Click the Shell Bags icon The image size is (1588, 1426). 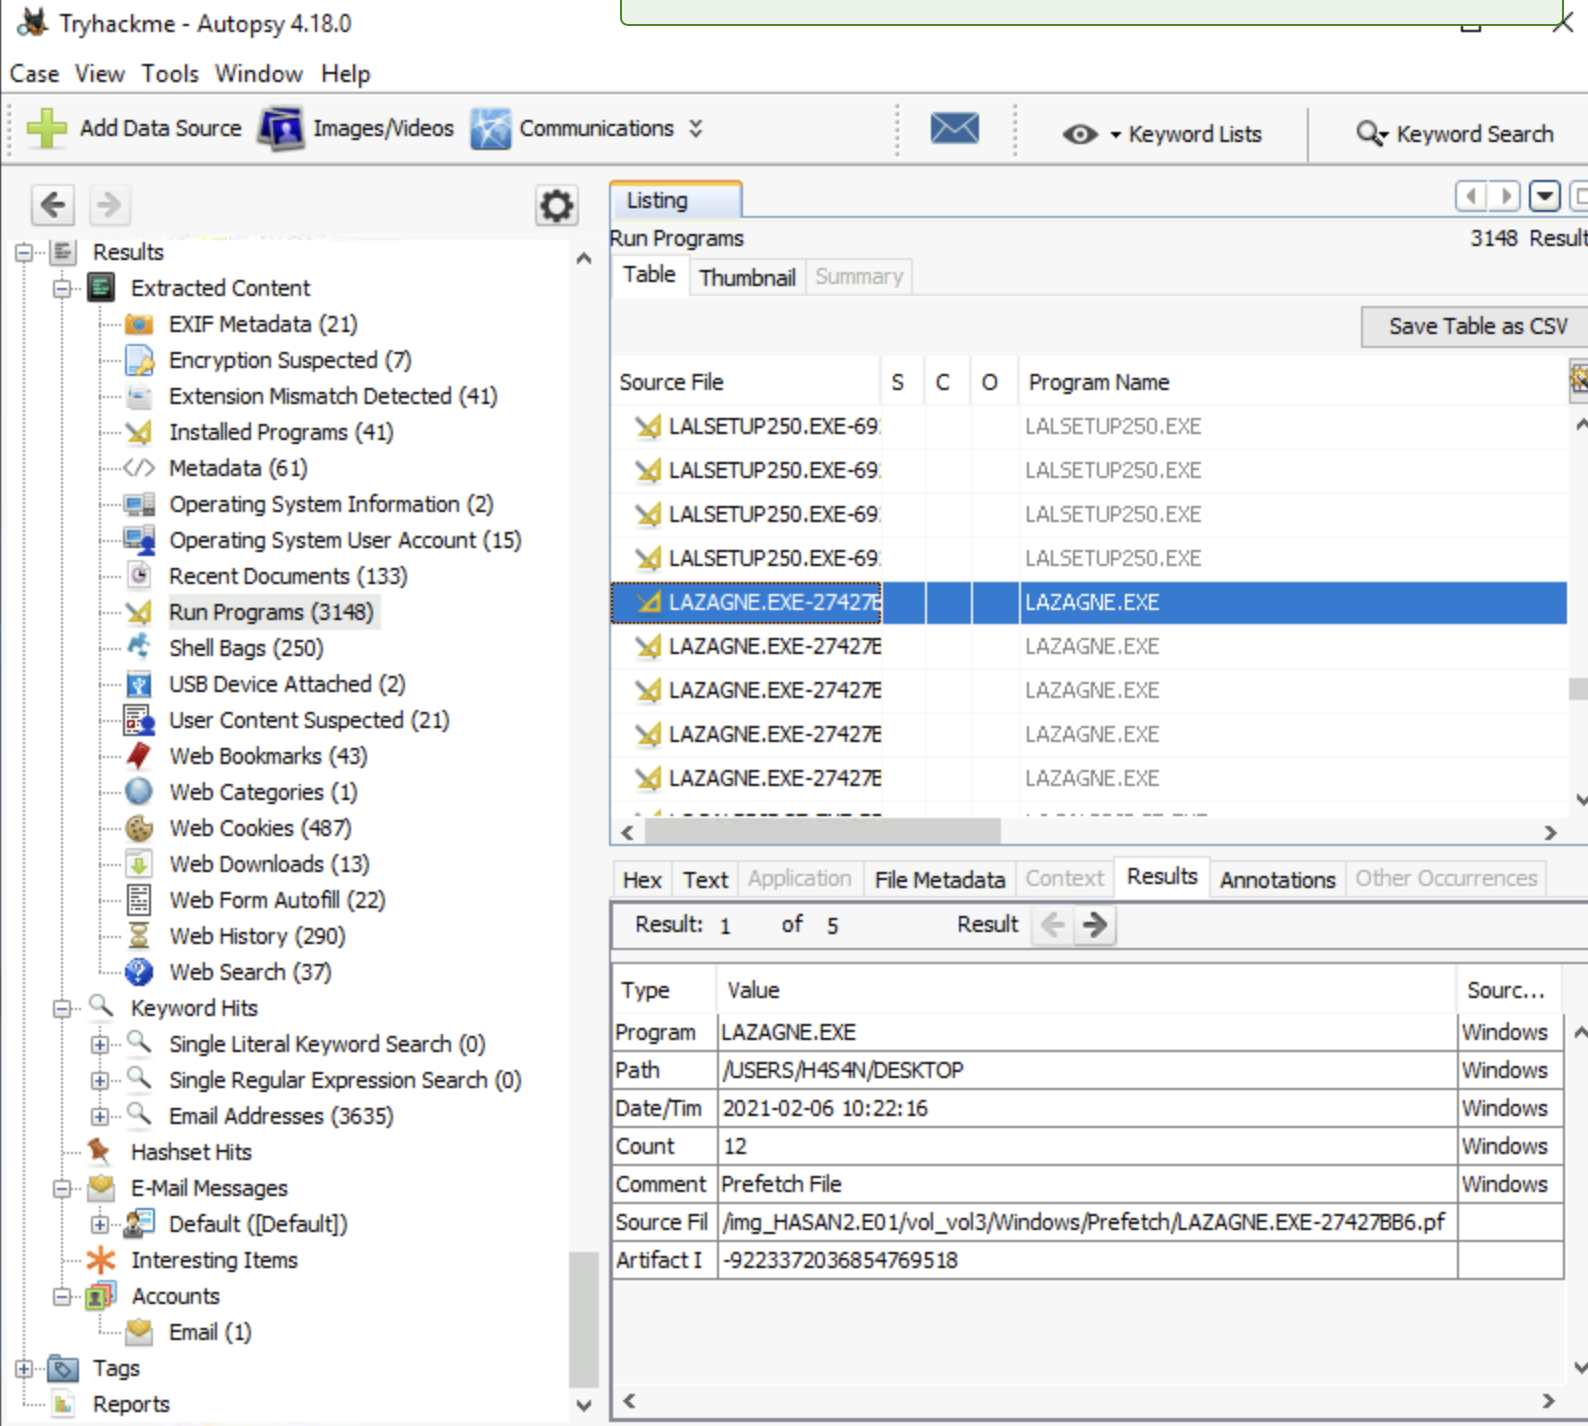pos(139,648)
